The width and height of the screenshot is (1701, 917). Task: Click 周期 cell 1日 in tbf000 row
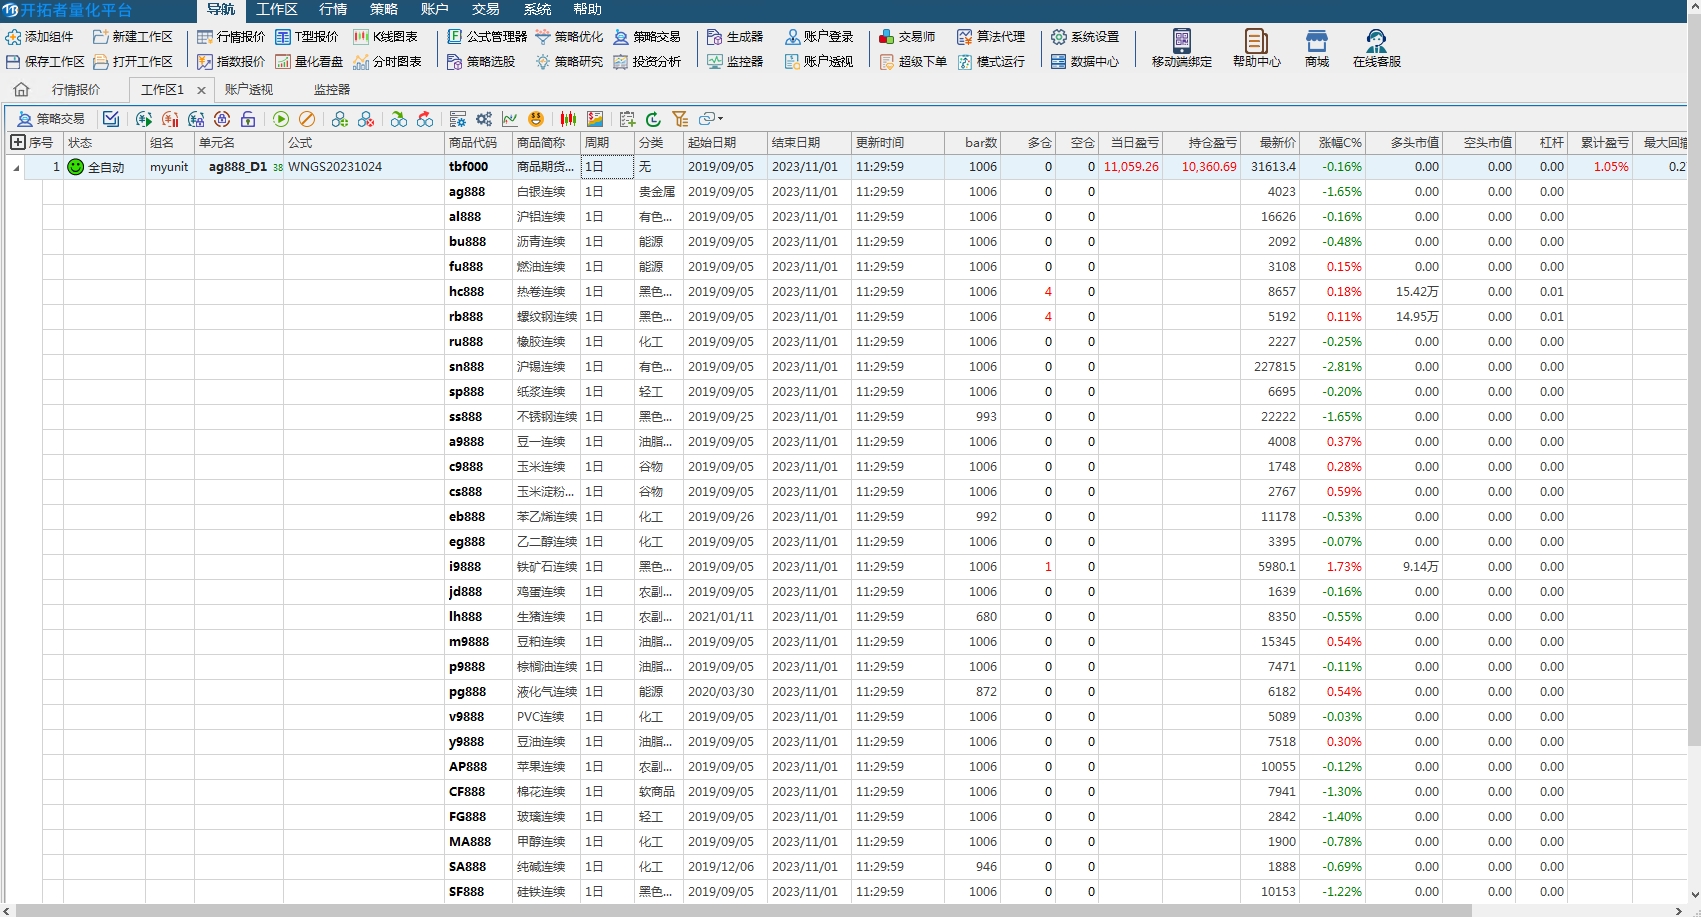pyautogui.click(x=608, y=167)
